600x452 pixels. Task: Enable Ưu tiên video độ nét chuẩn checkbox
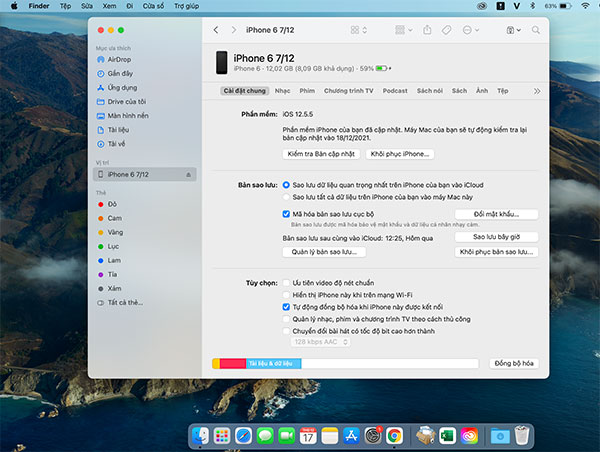click(x=286, y=283)
